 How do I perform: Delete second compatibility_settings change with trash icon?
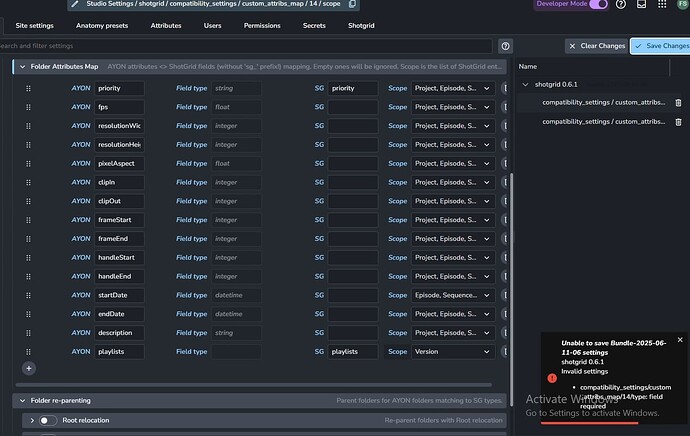tap(678, 122)
